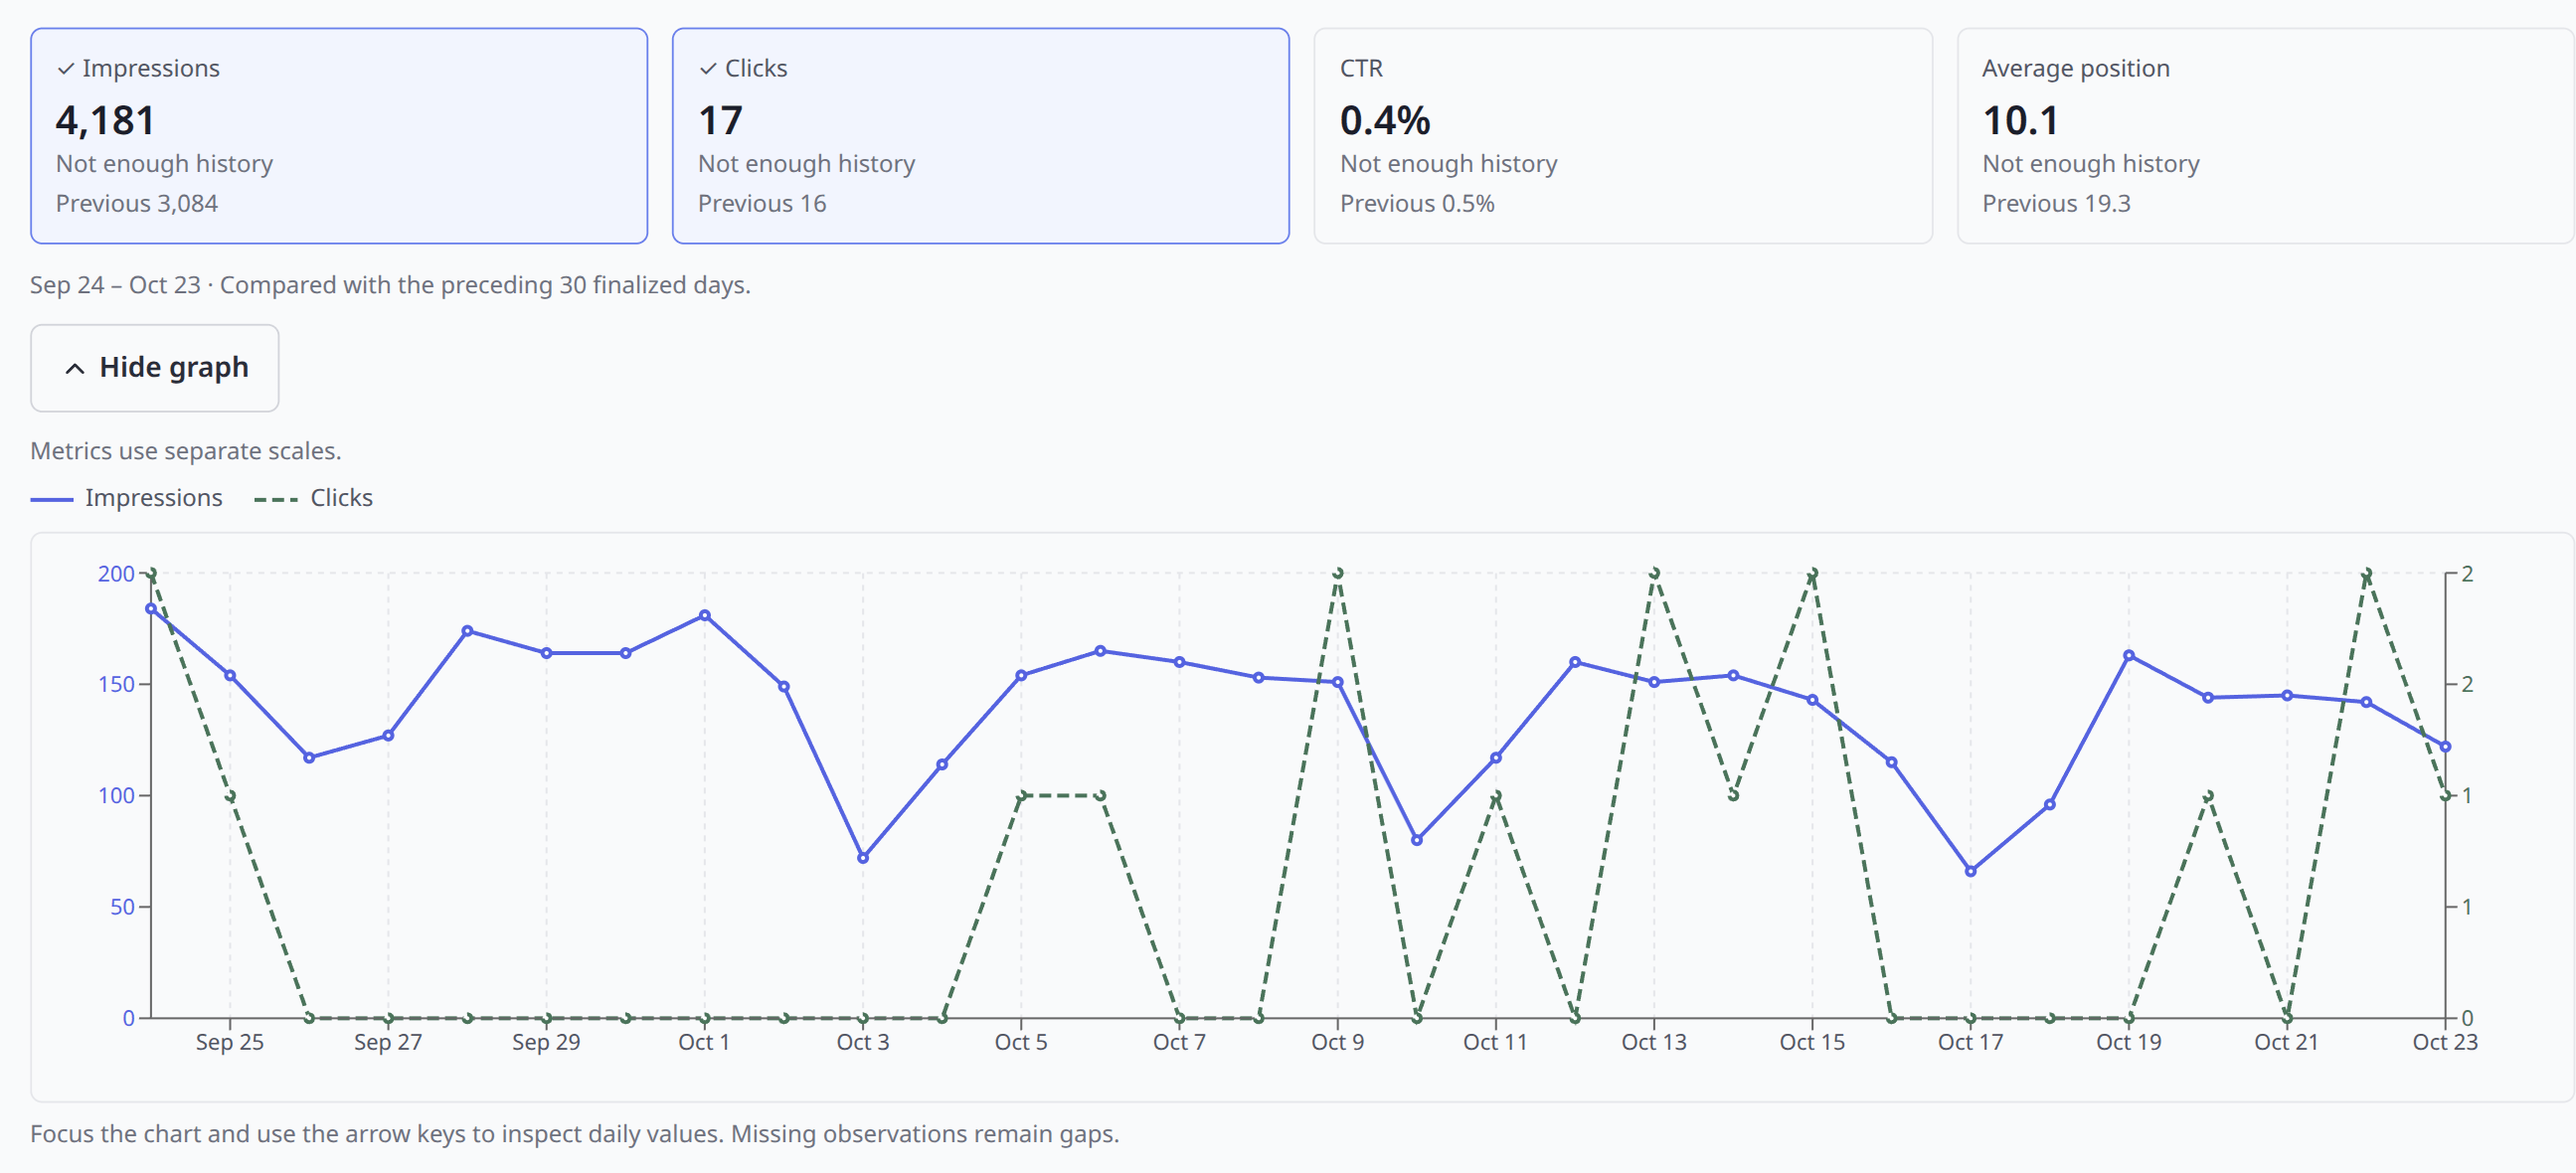Click the Sep 29 axis label
The height and width of the screenshot is (1173, 2576).
546,1042
